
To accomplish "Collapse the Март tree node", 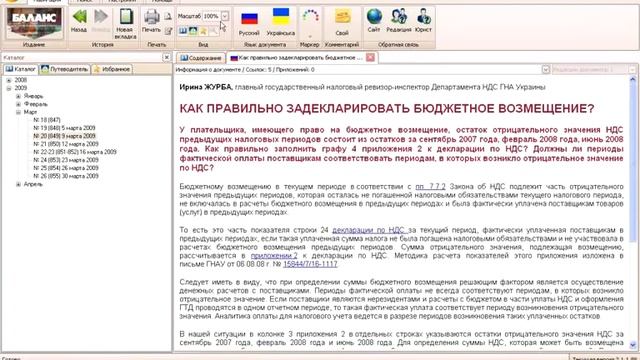I will pyautogui.click(x=18, y=112).
